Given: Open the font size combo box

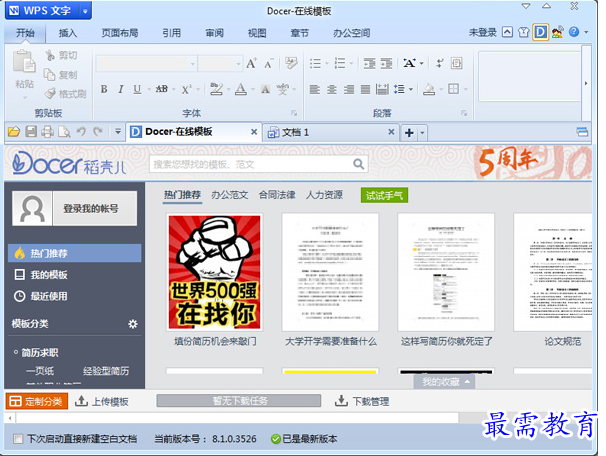Looking at the screenshot, I should coord(220,63).
